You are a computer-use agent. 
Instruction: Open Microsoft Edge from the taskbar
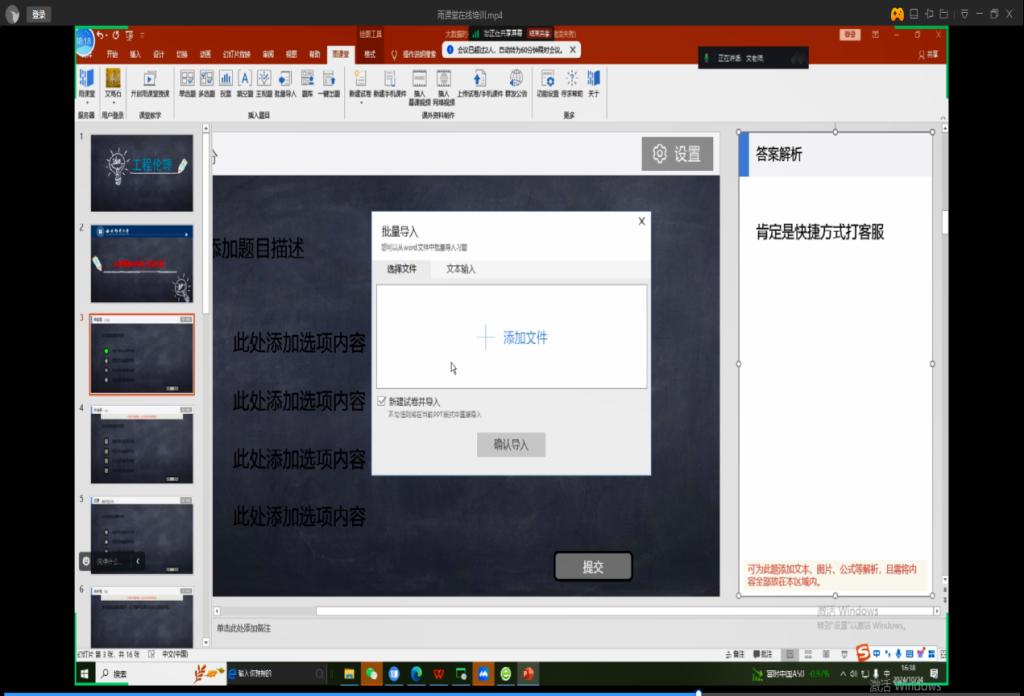pyautogui.click(x=416, y=674)
